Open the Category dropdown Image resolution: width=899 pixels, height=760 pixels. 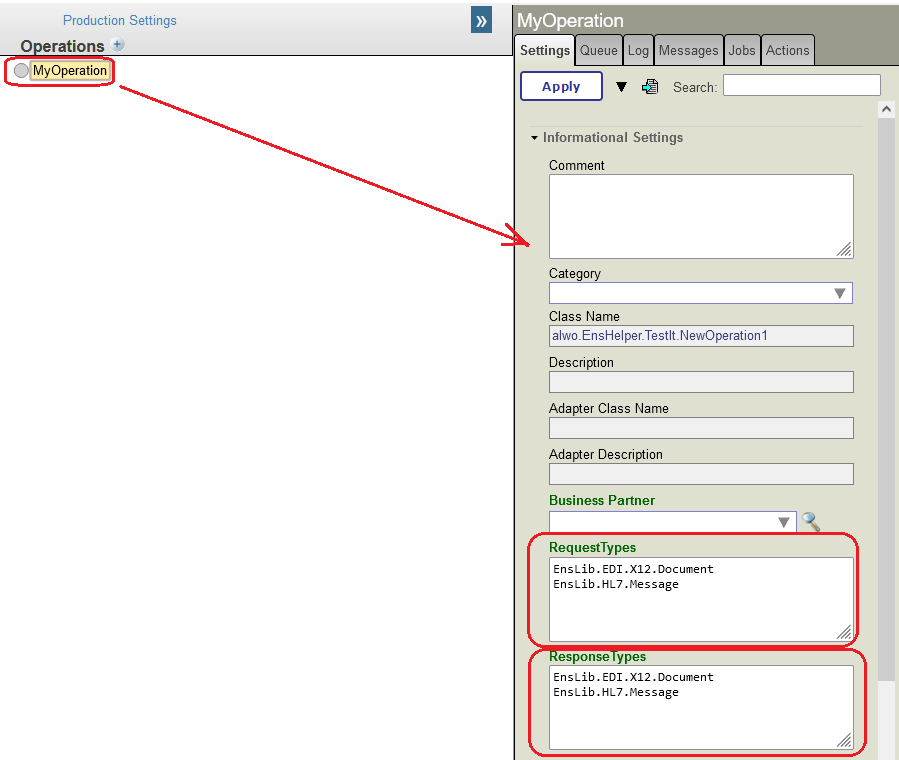840,293
